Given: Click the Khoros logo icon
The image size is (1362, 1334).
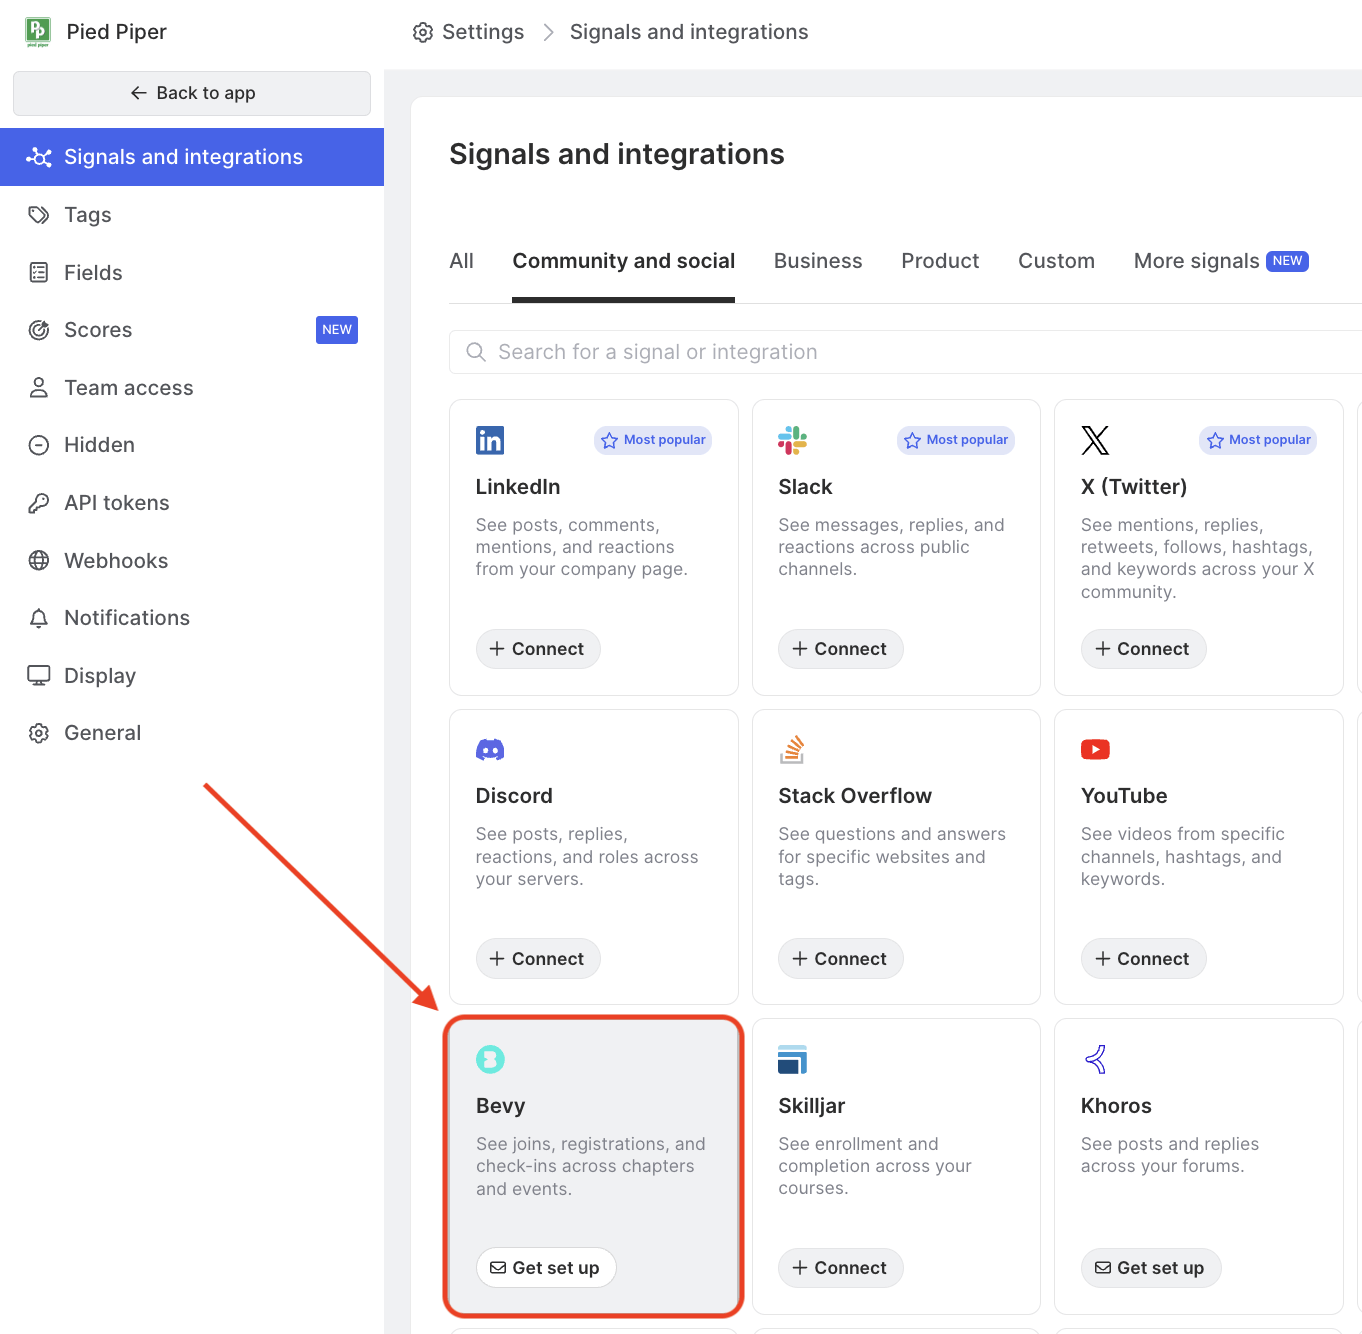Looking at the screenshot, I should (x=1095, y=1059).
